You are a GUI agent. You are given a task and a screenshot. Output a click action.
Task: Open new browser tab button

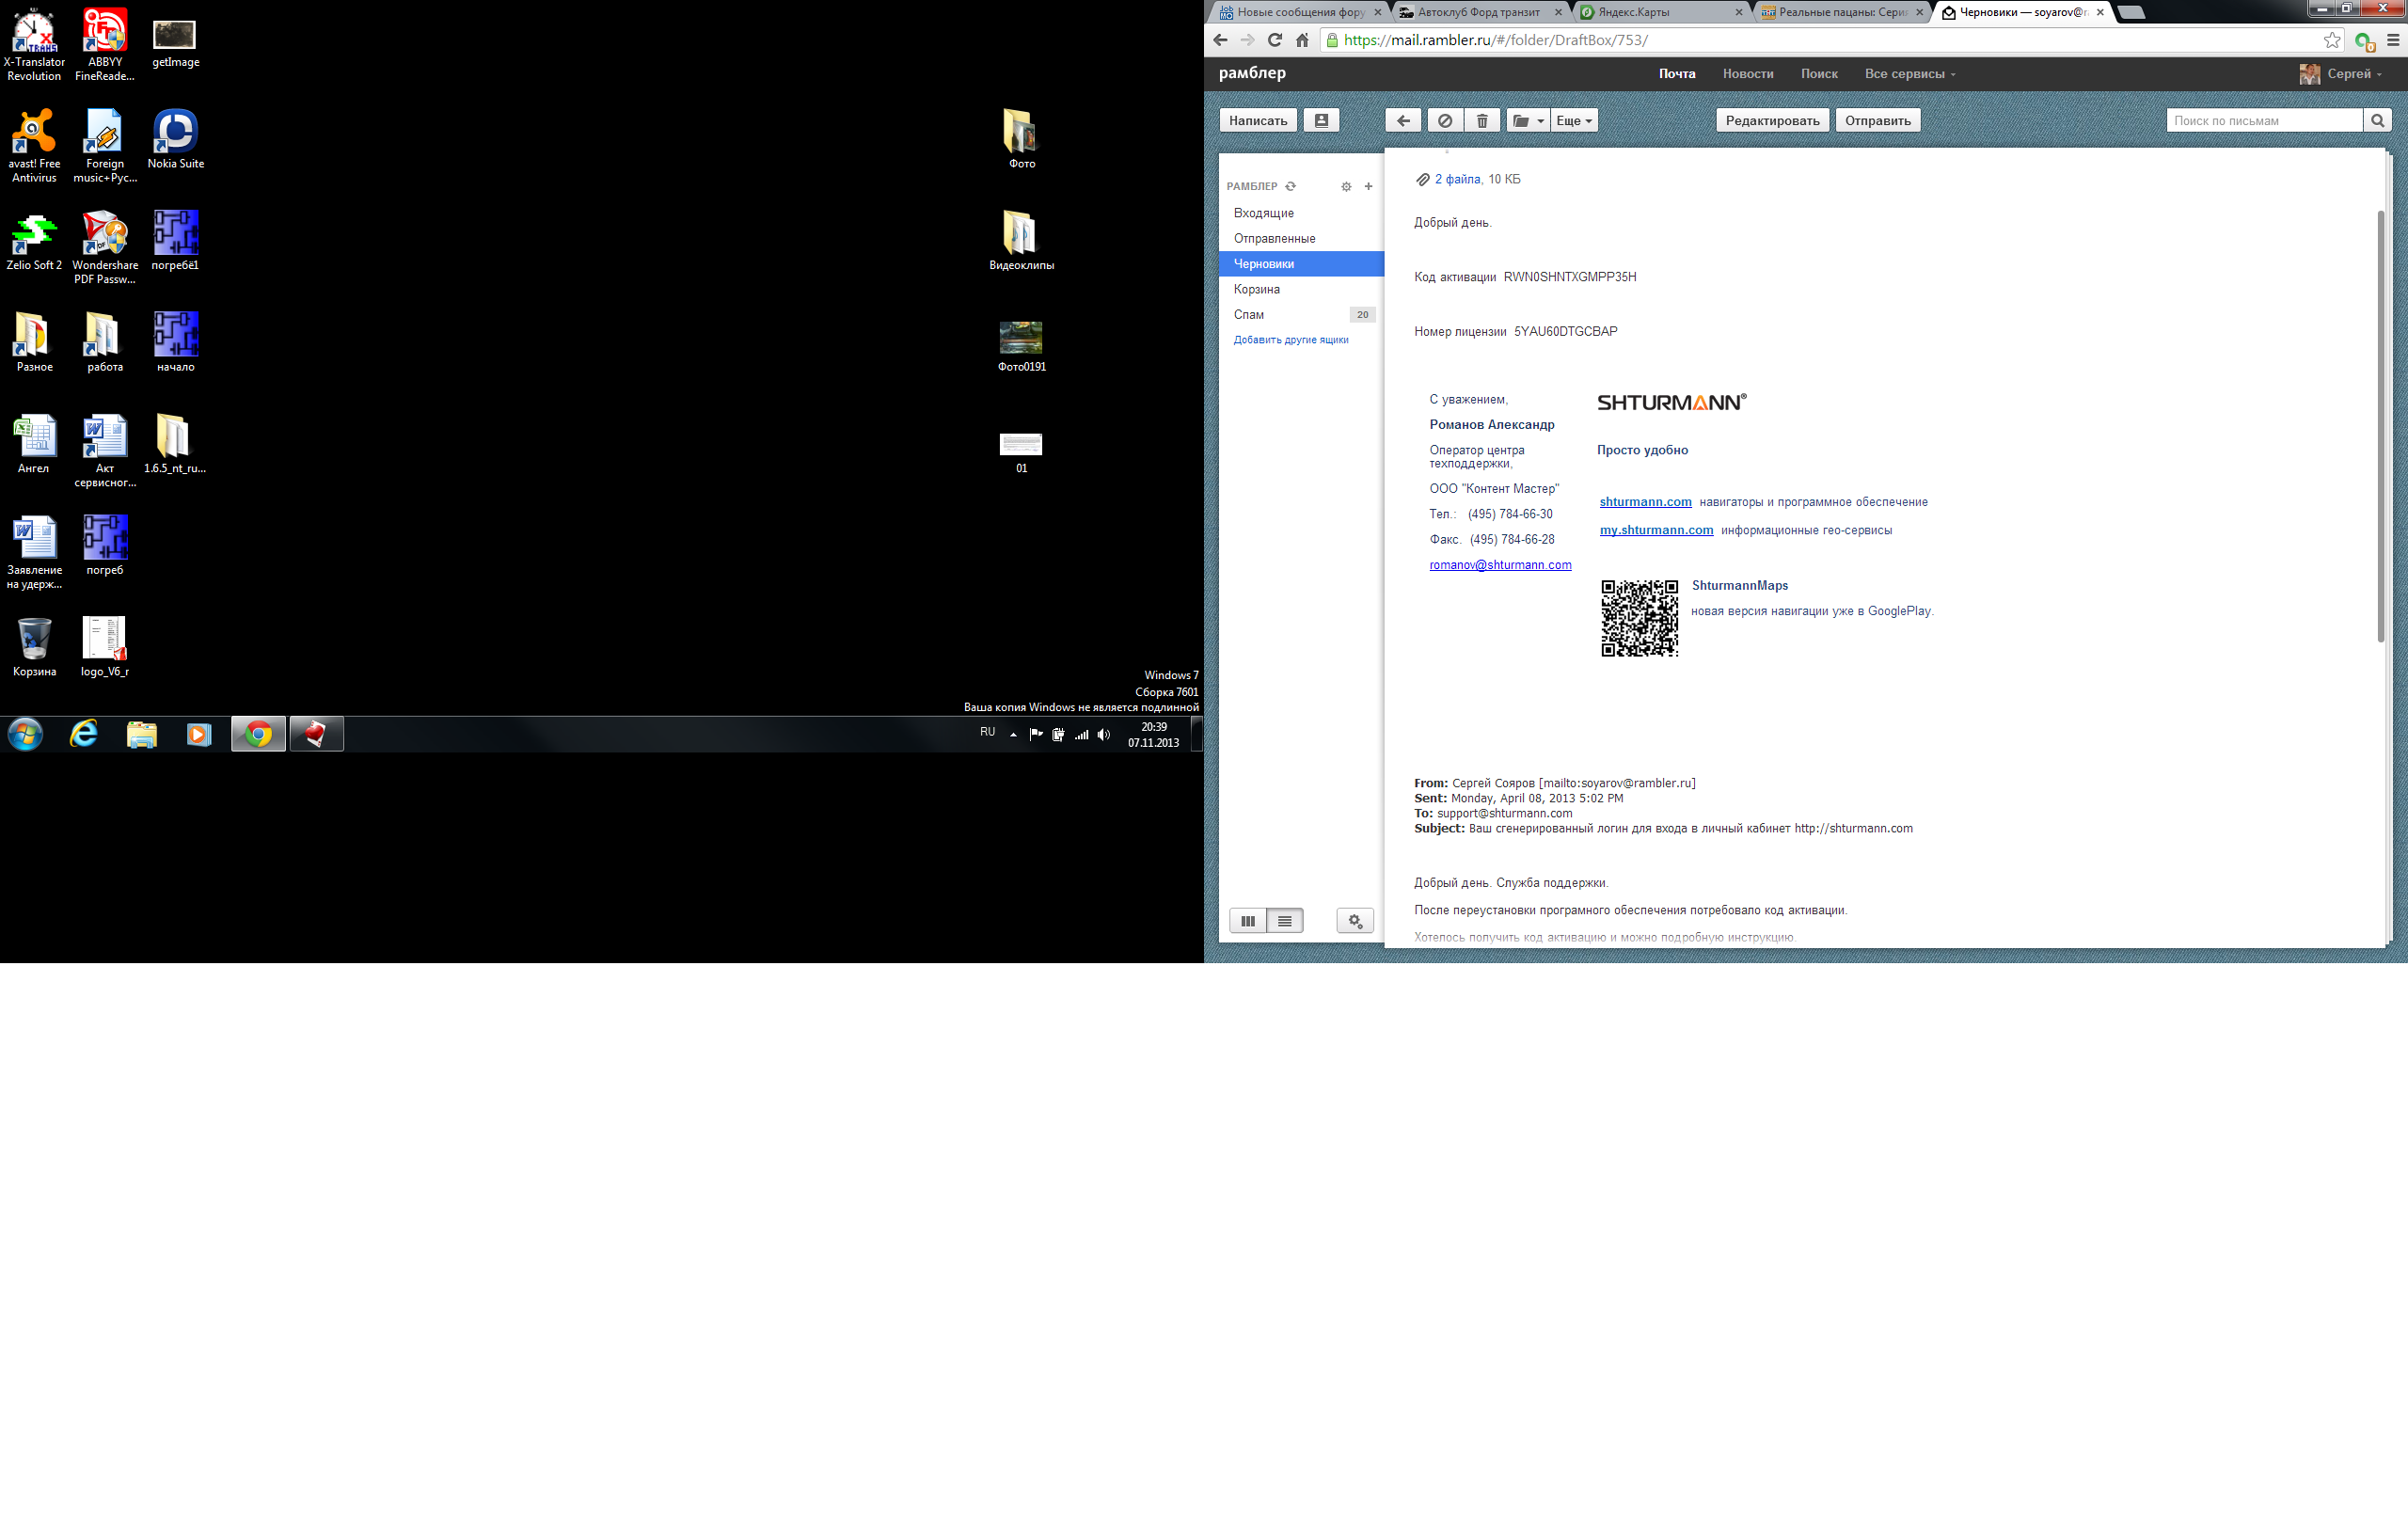(x=2131, y=12)
